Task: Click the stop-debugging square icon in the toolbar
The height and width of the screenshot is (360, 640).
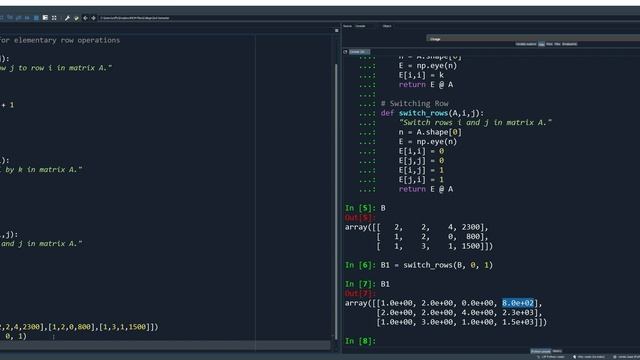Action: pyautogui.click(x=36, y=18)
